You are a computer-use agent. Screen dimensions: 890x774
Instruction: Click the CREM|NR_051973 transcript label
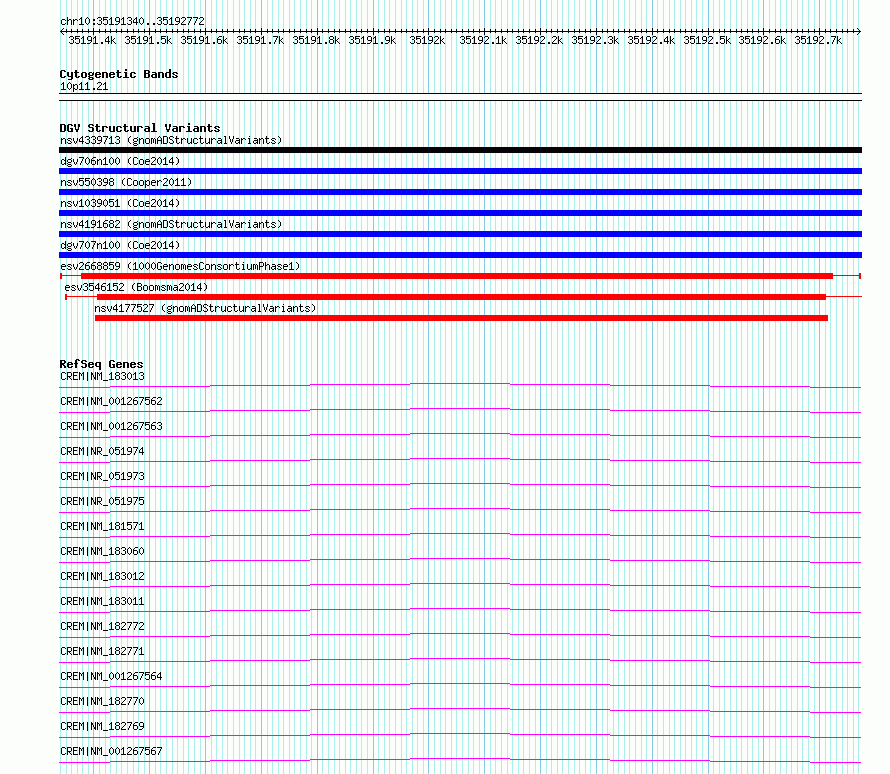[102, 476]
